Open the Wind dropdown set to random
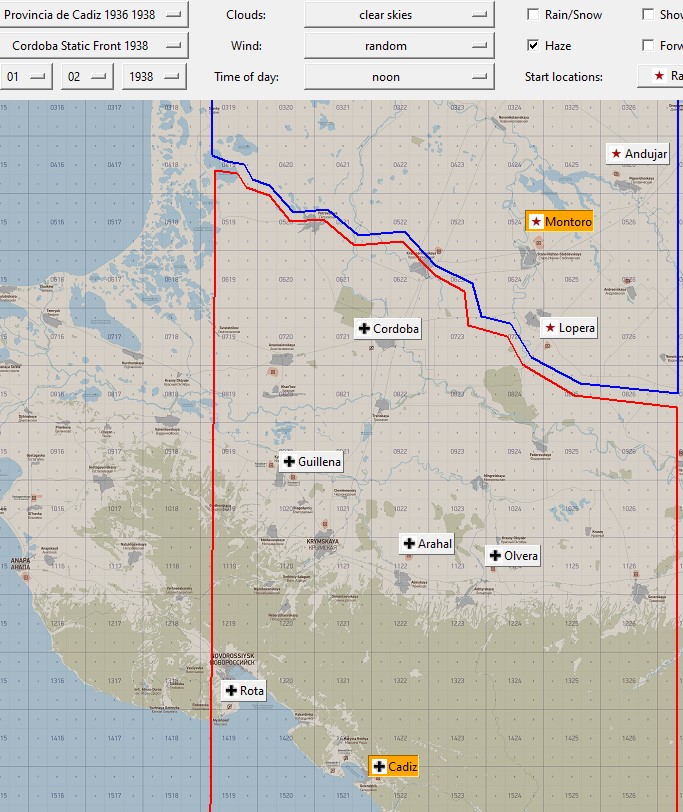The image size is (683, 812). 399,46
